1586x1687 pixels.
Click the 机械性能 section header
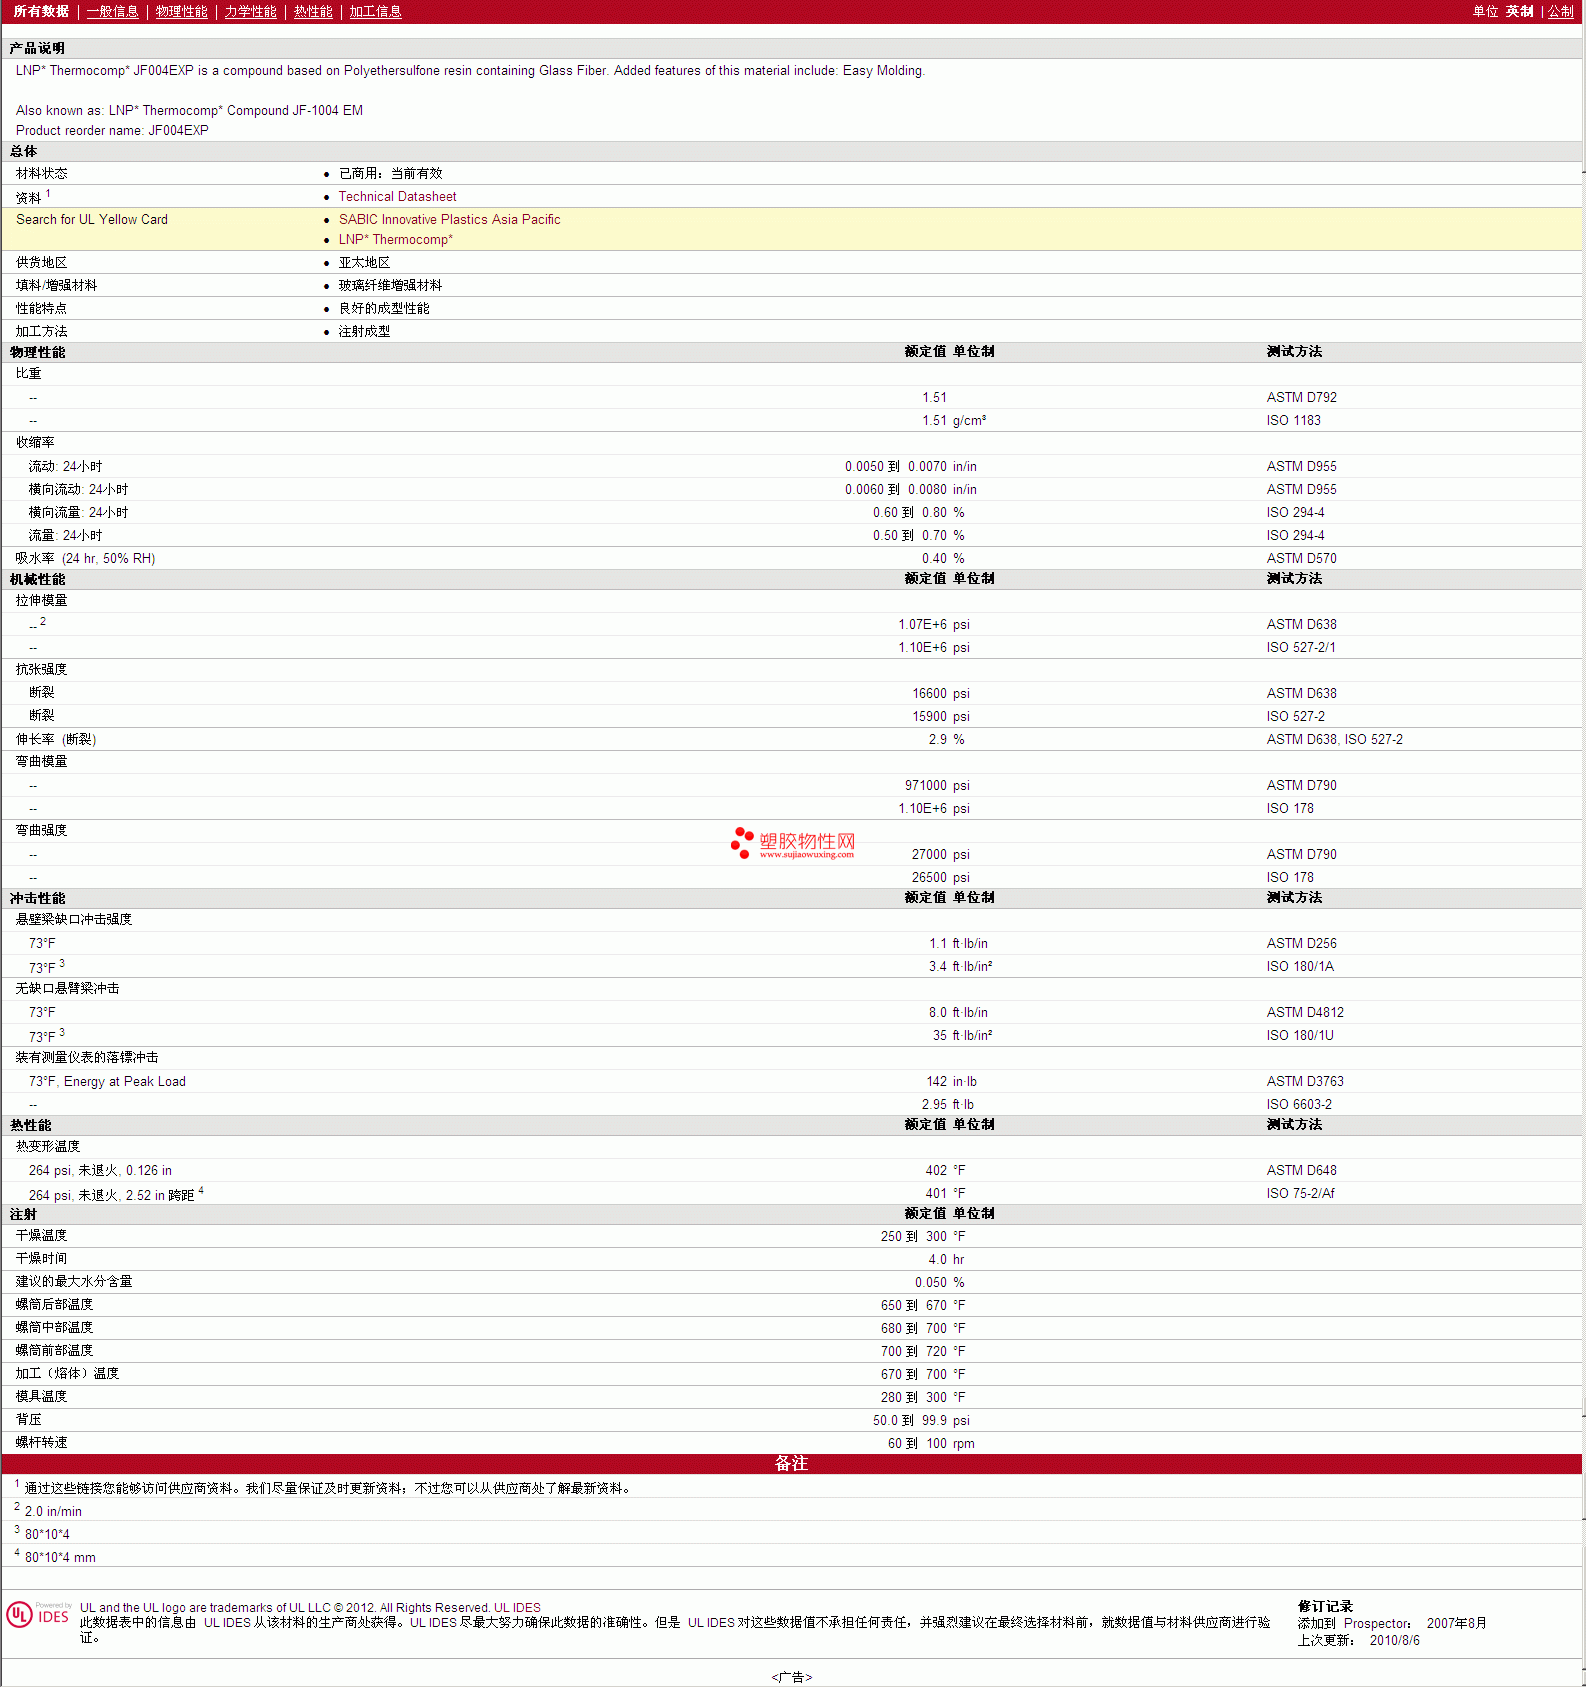(x=37, y=580)
